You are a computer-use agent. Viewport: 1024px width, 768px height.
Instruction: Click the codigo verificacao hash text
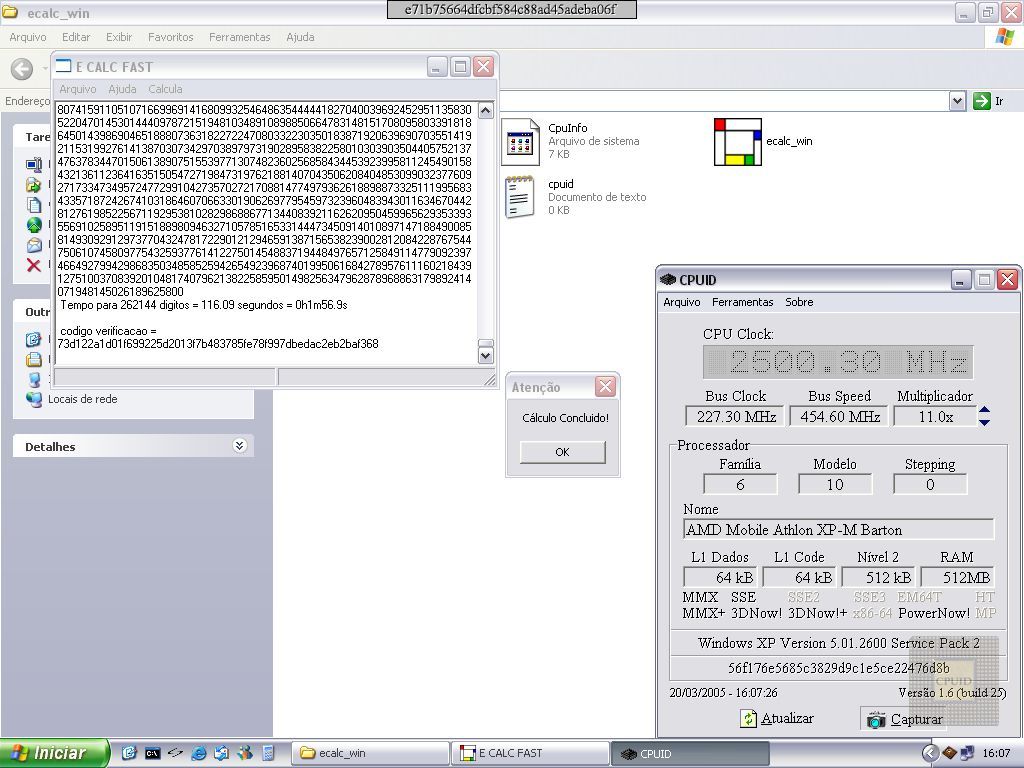(218, 344)
